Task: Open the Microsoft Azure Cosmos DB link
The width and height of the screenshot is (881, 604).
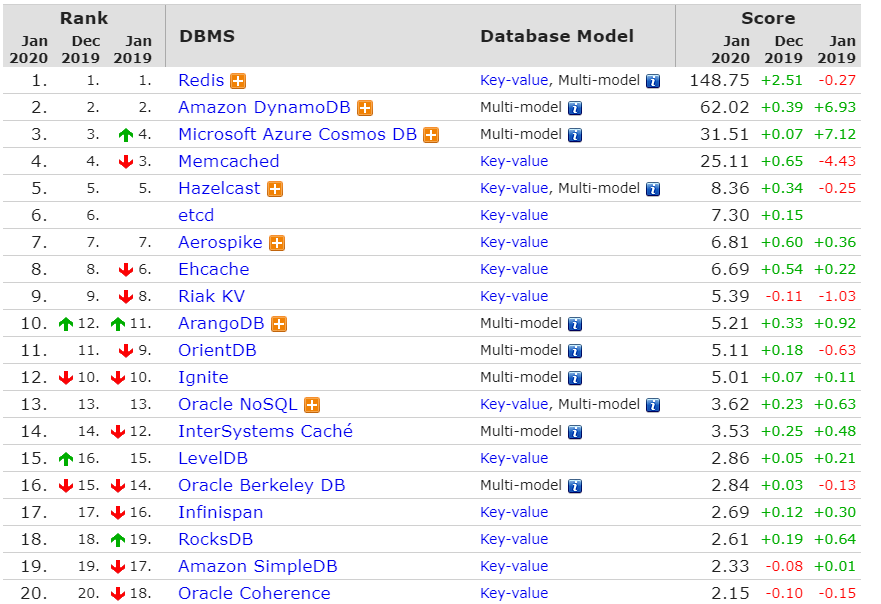Action: 297,134
